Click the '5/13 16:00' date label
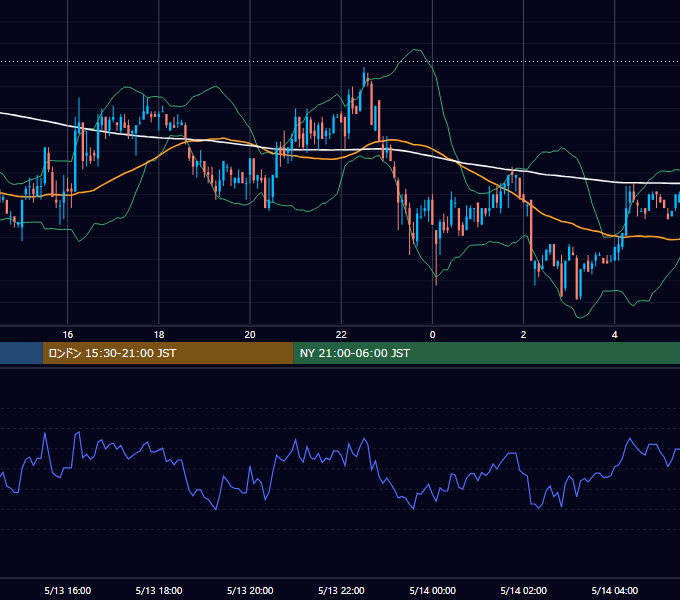680x600 pixels. click(x=68, y=590)
